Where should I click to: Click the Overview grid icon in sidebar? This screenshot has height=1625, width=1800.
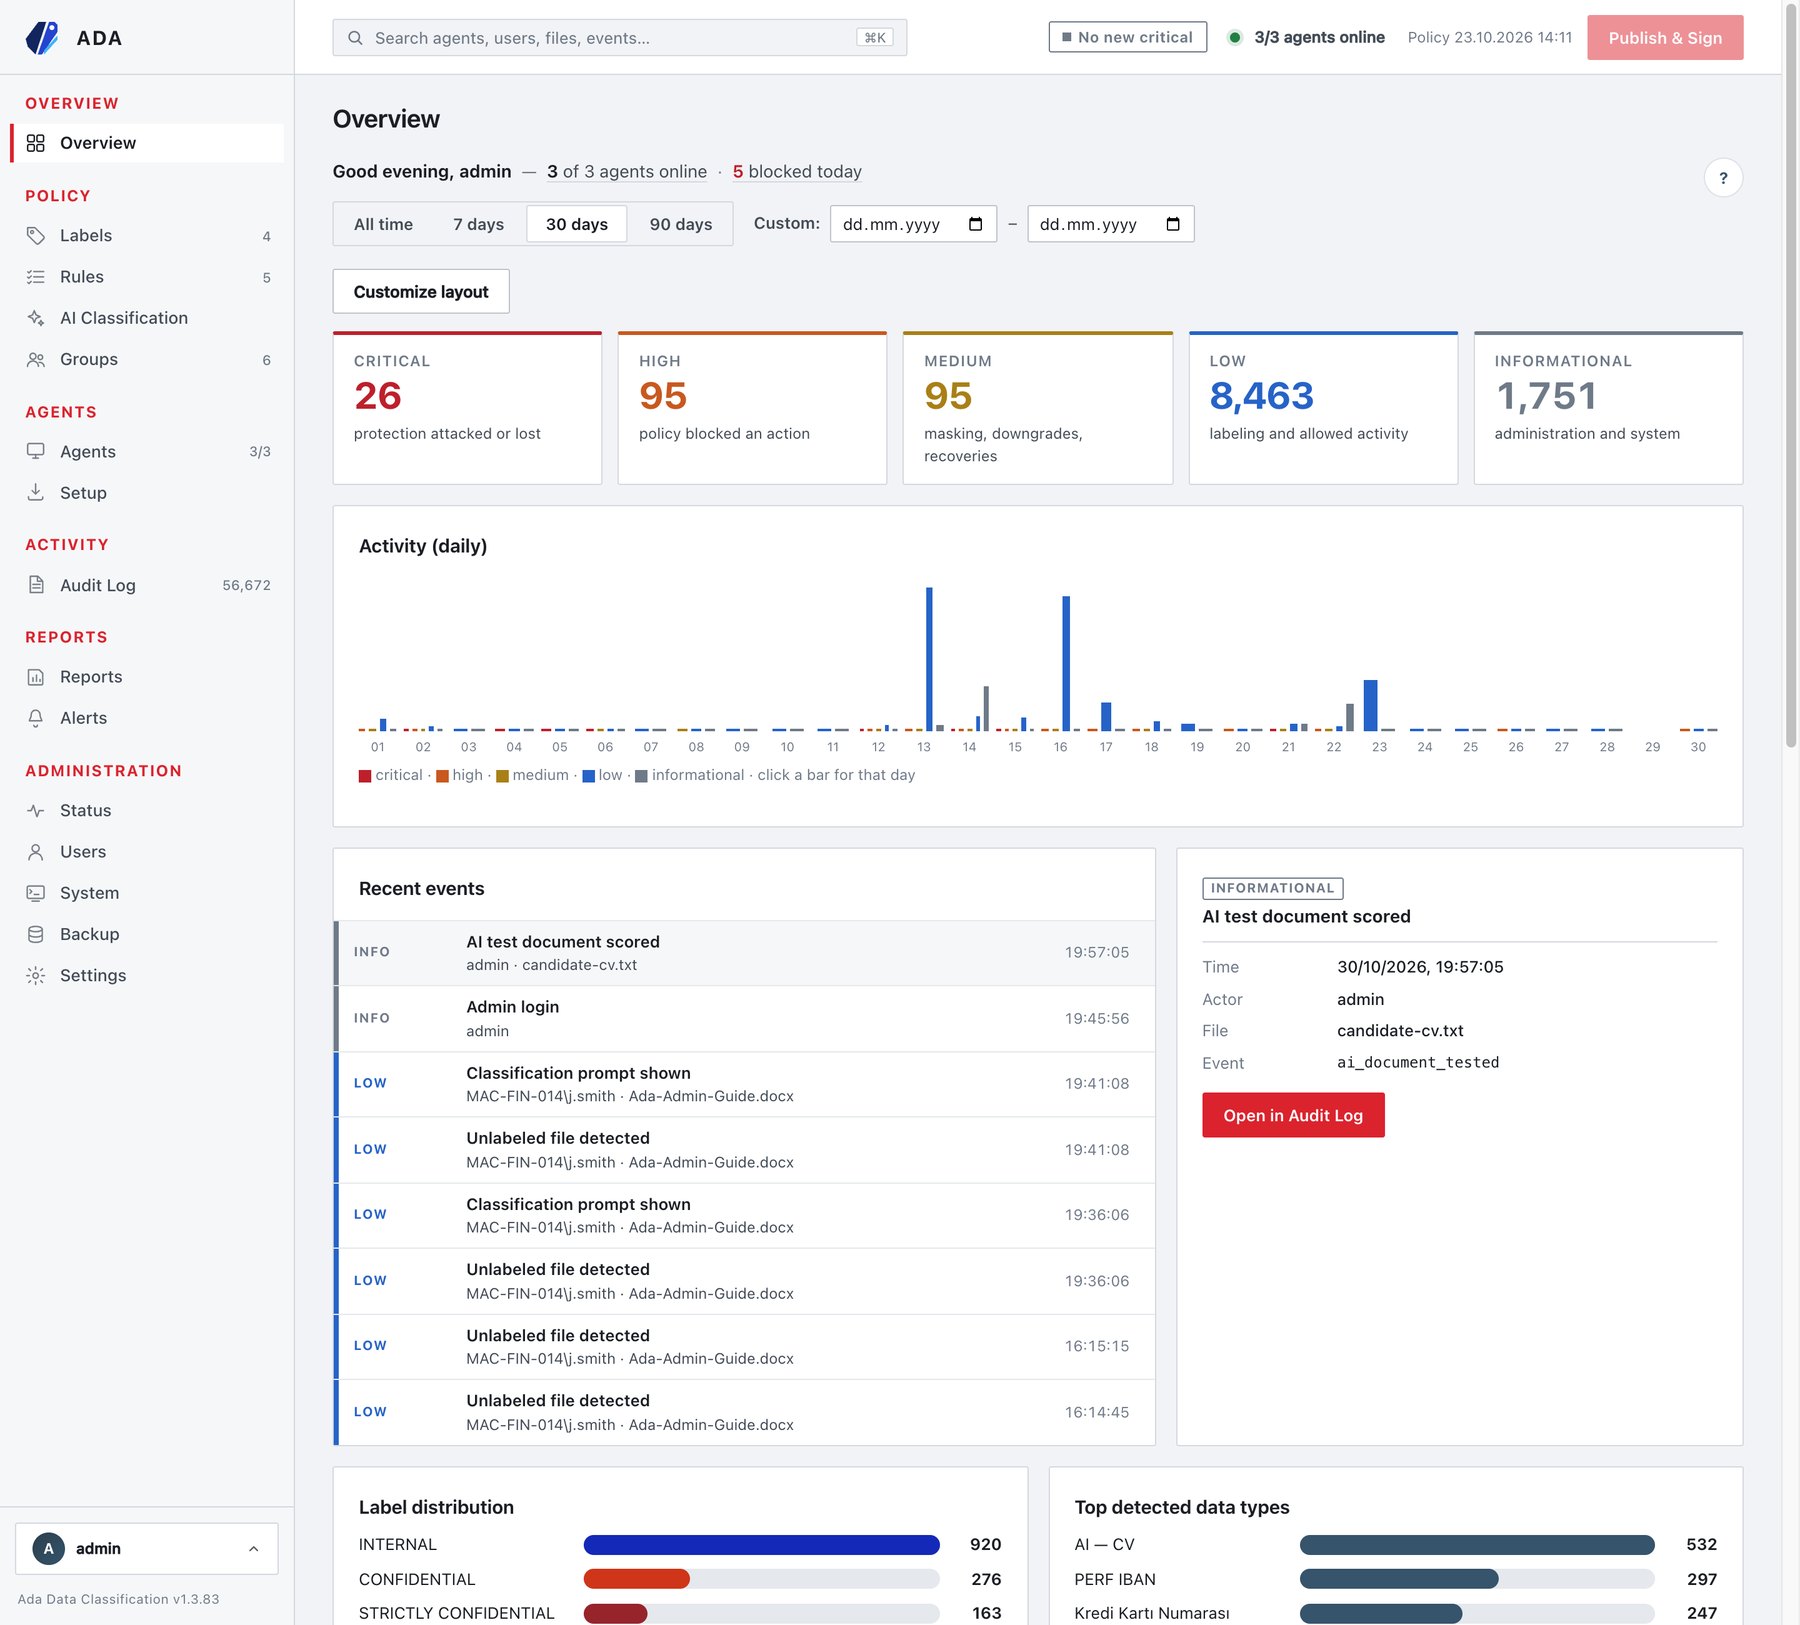point(36,143)
